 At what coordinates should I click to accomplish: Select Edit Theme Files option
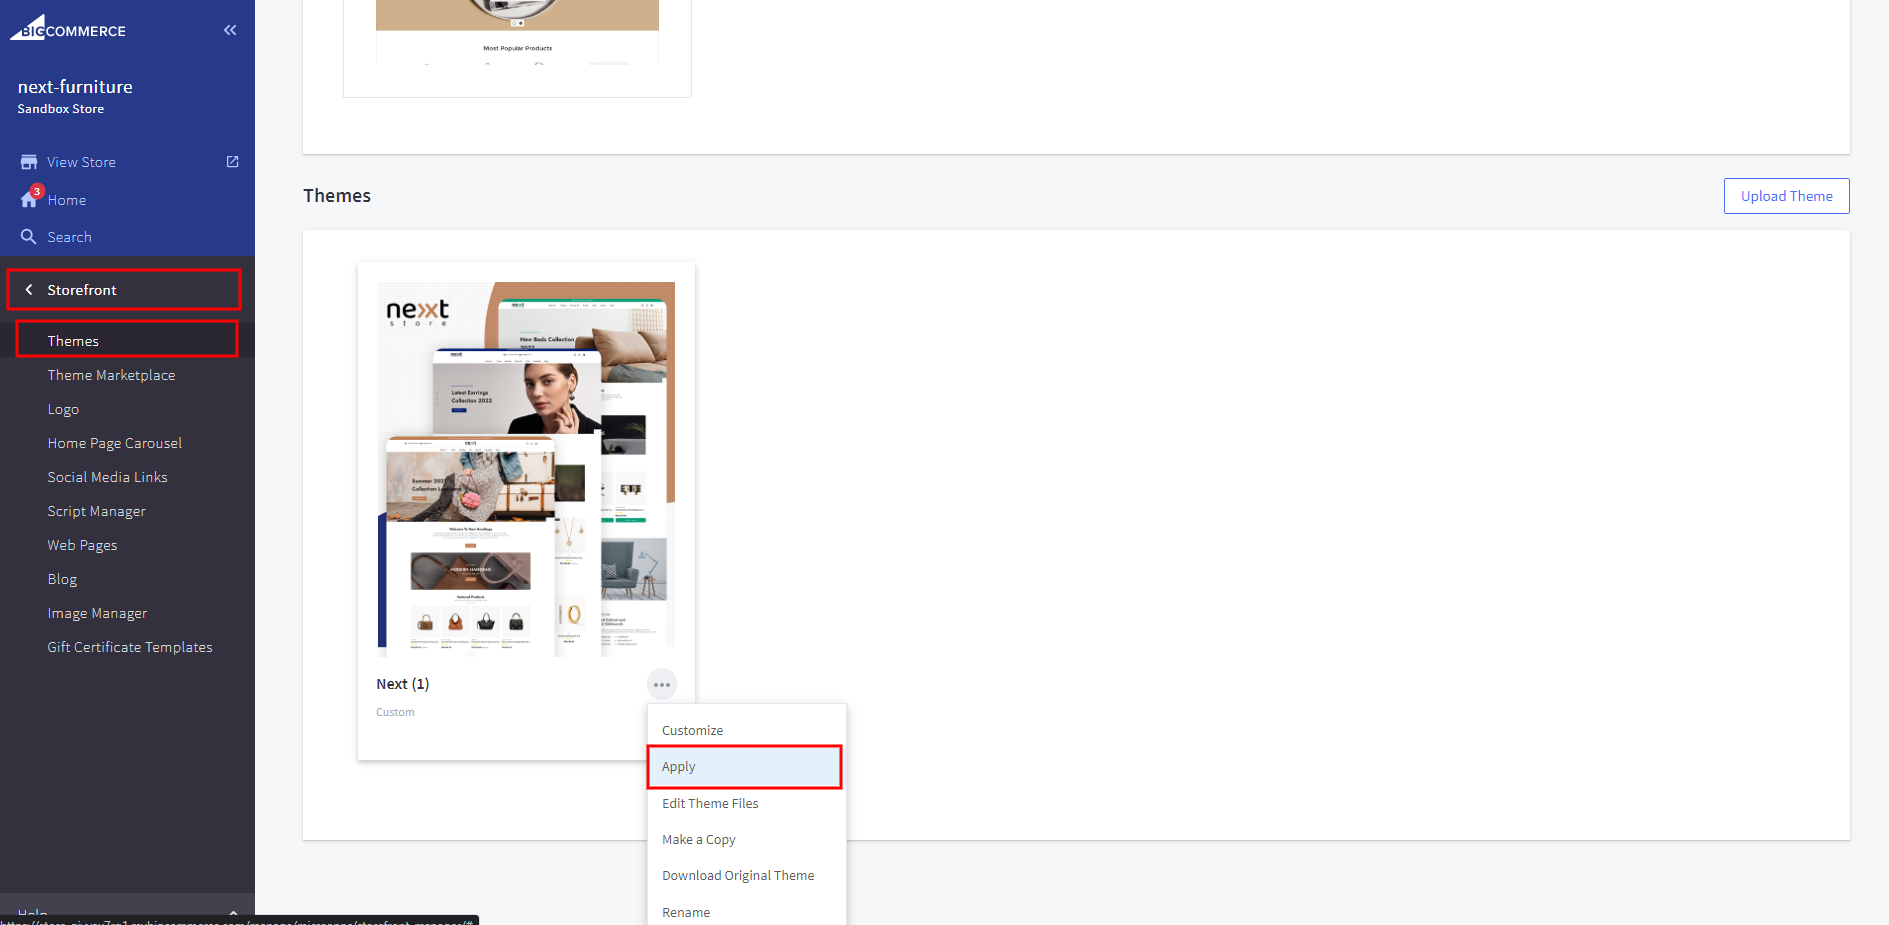coord(710,804)
